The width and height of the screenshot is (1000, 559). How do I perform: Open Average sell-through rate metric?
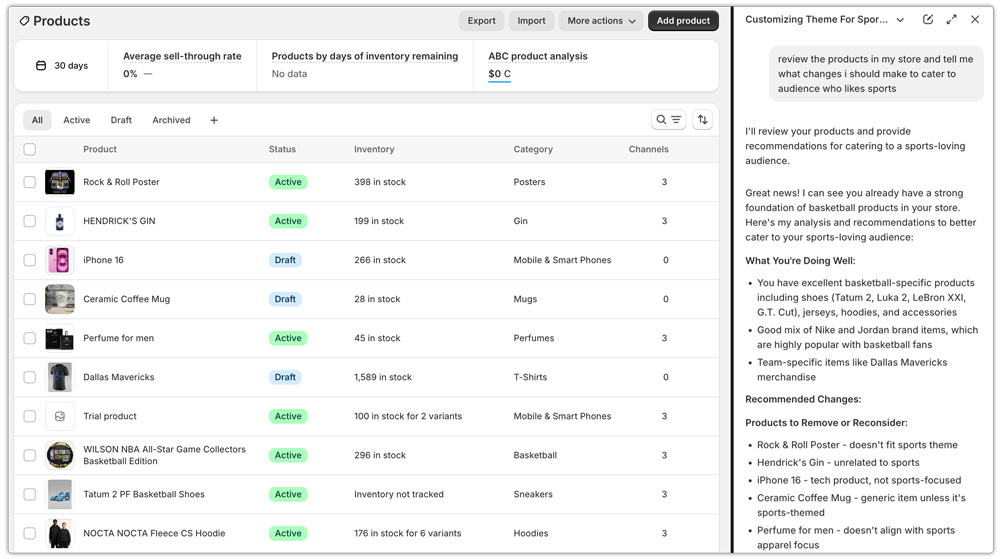(x=182, y=56)
